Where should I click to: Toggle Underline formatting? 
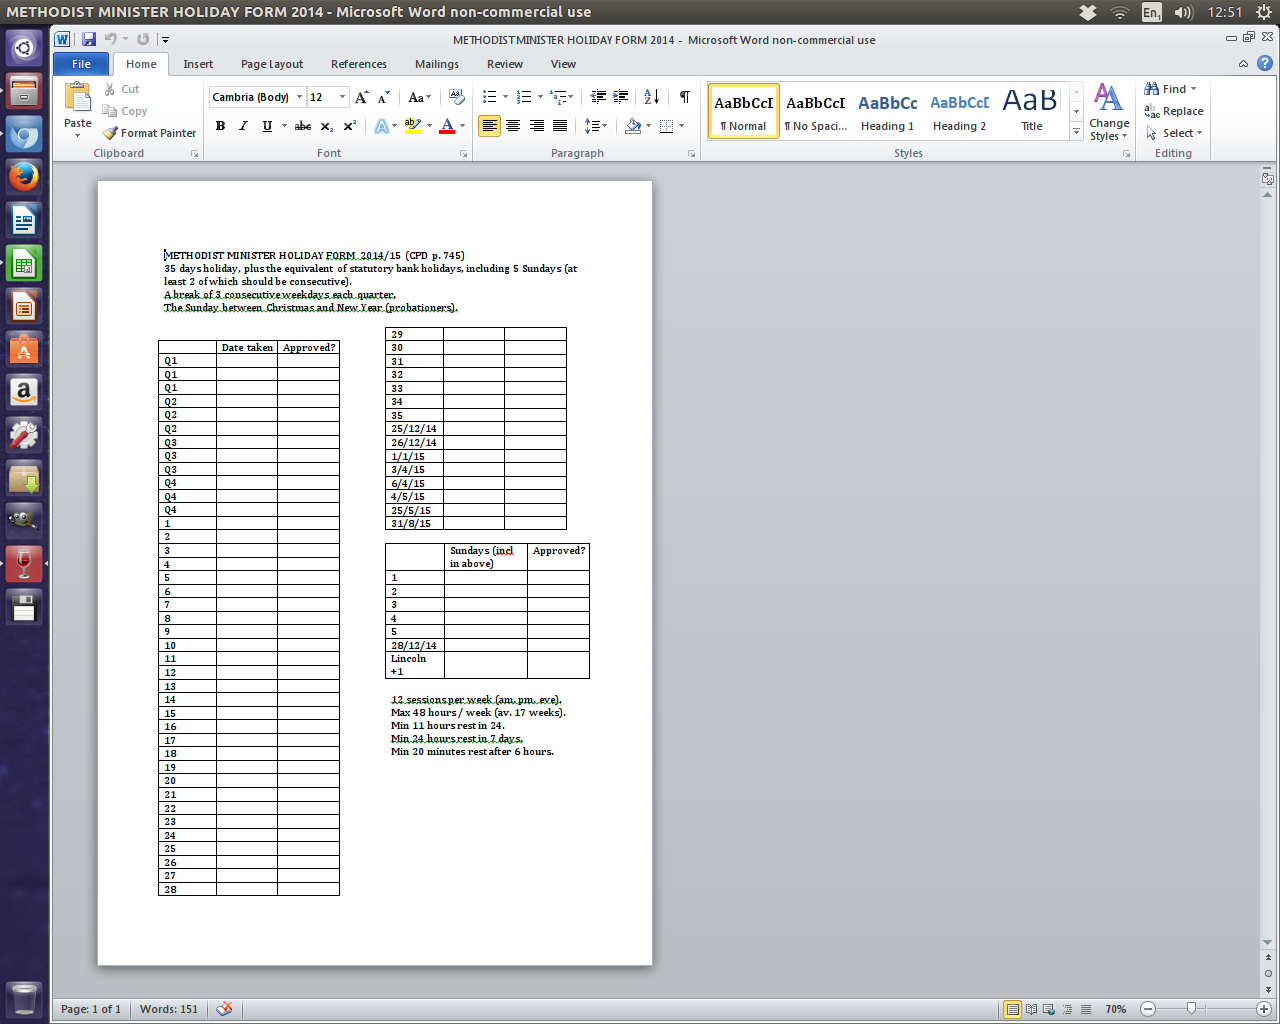(x=266, y=126)
